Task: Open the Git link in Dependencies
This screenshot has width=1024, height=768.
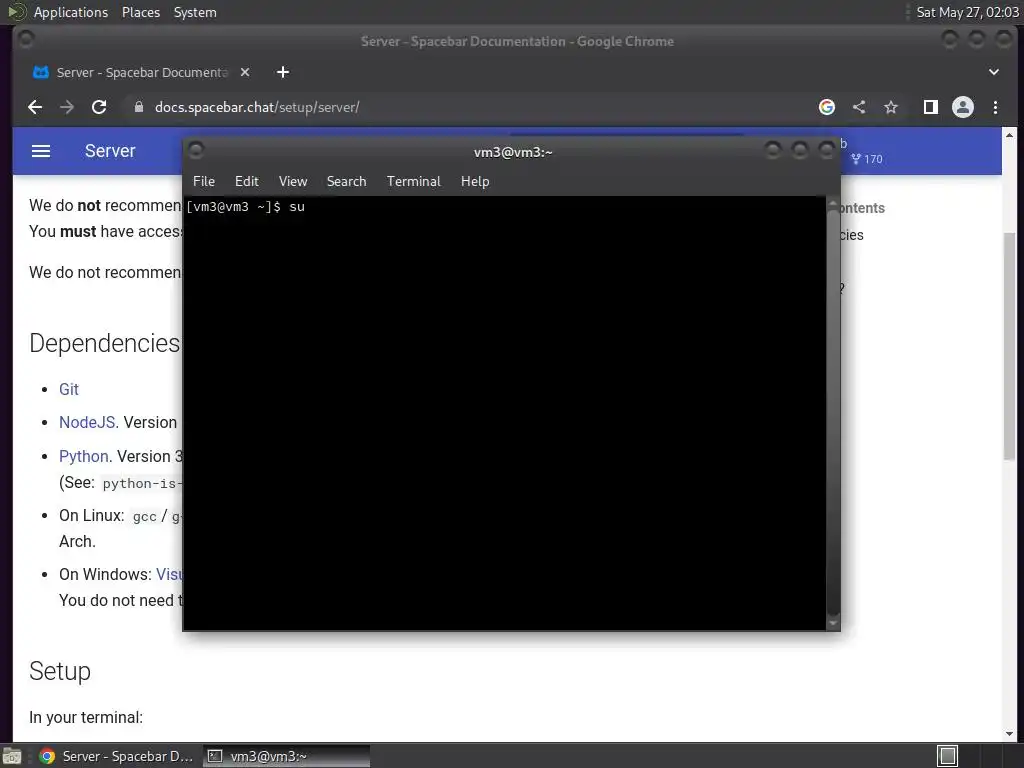Action: tap(69, 389)
